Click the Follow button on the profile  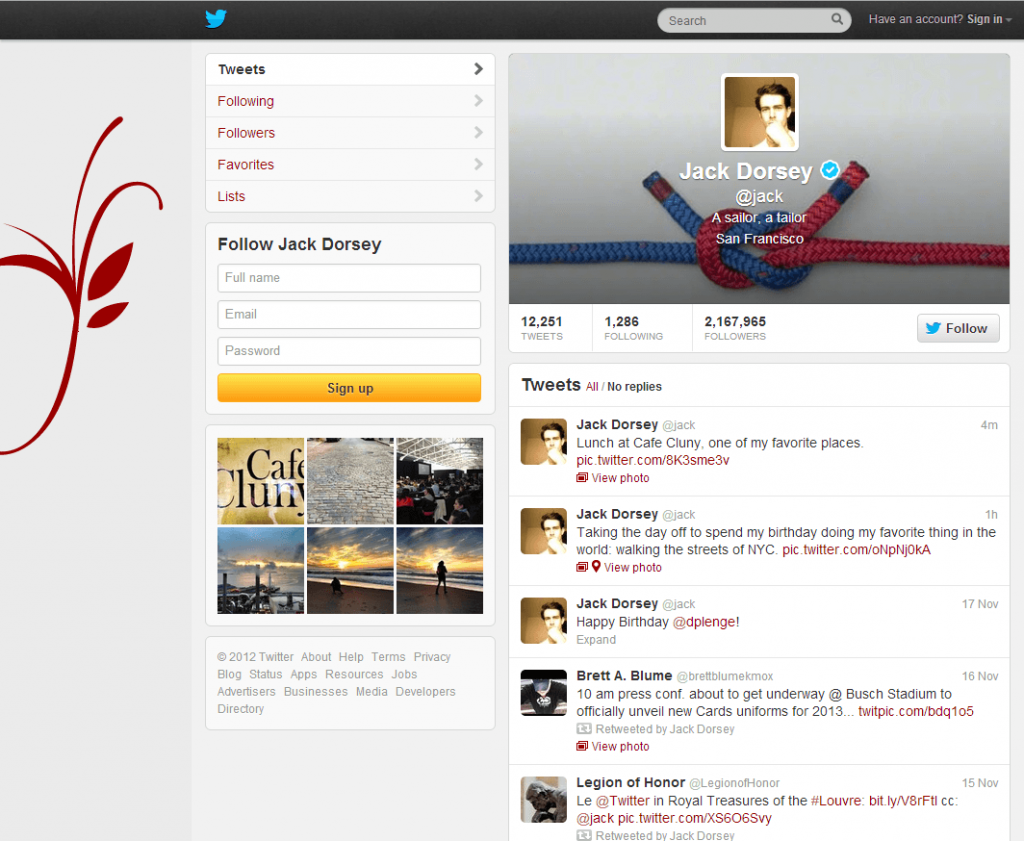coord(958,328)
